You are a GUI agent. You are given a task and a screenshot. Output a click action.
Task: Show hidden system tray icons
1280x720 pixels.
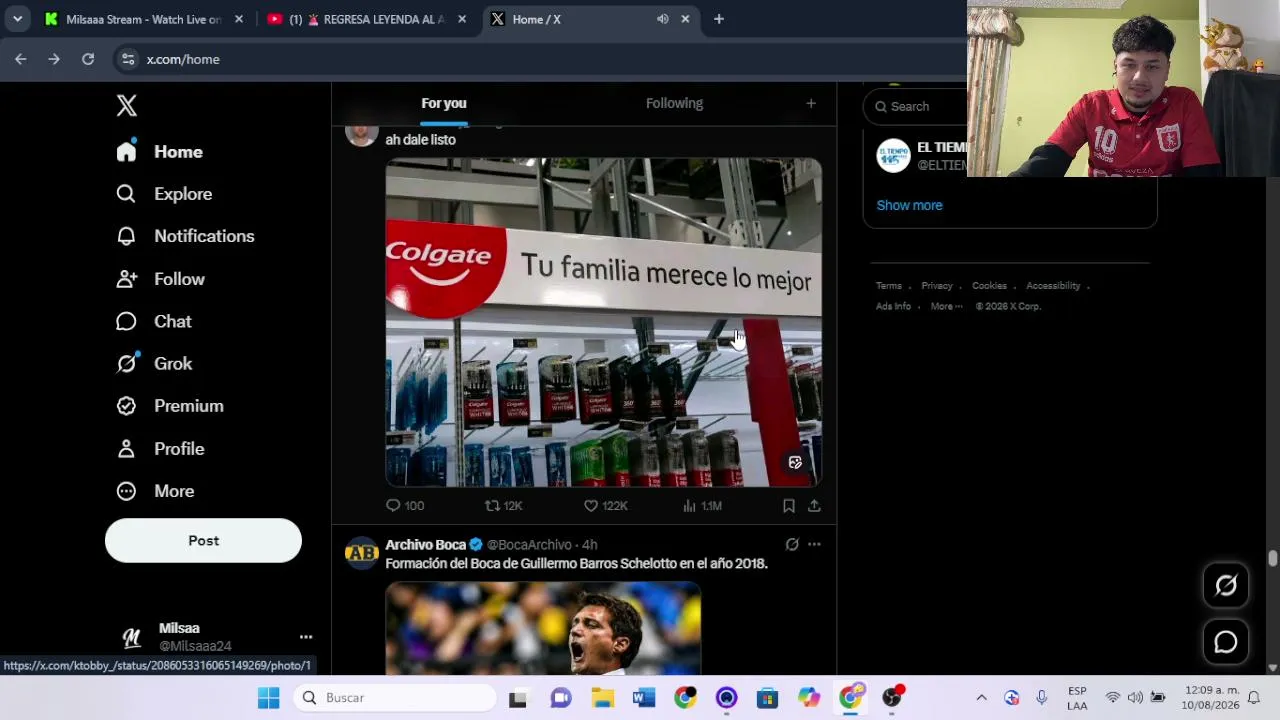[x=981, y=698]
